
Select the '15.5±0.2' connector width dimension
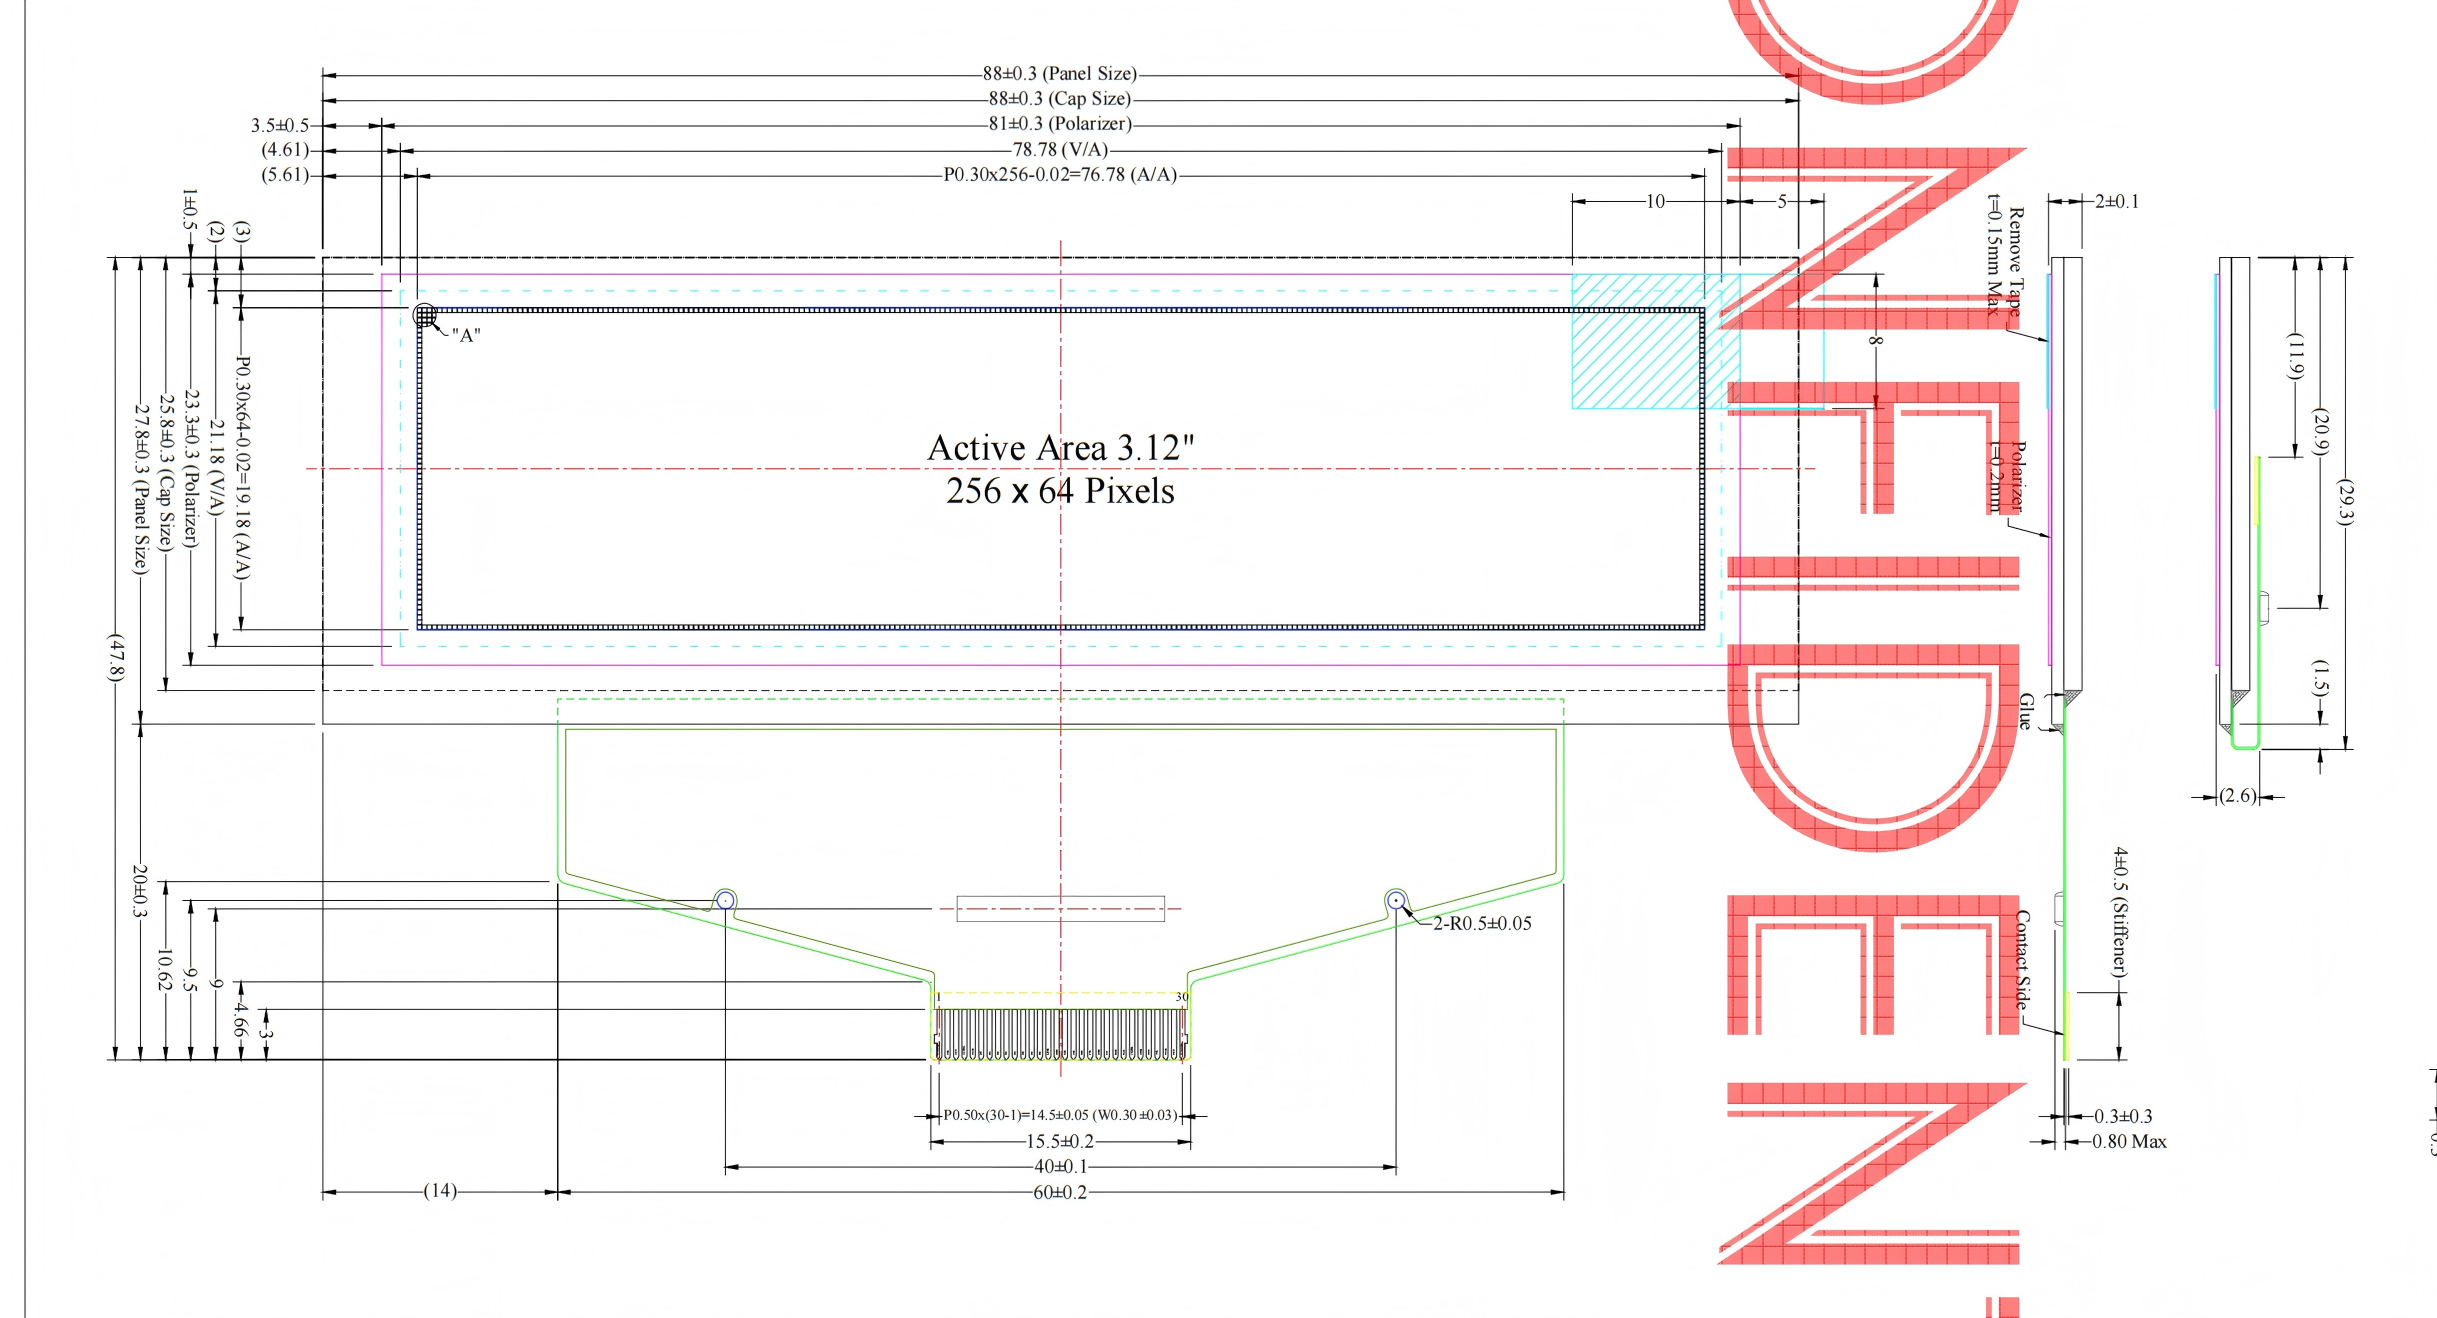point(1060,1141)
